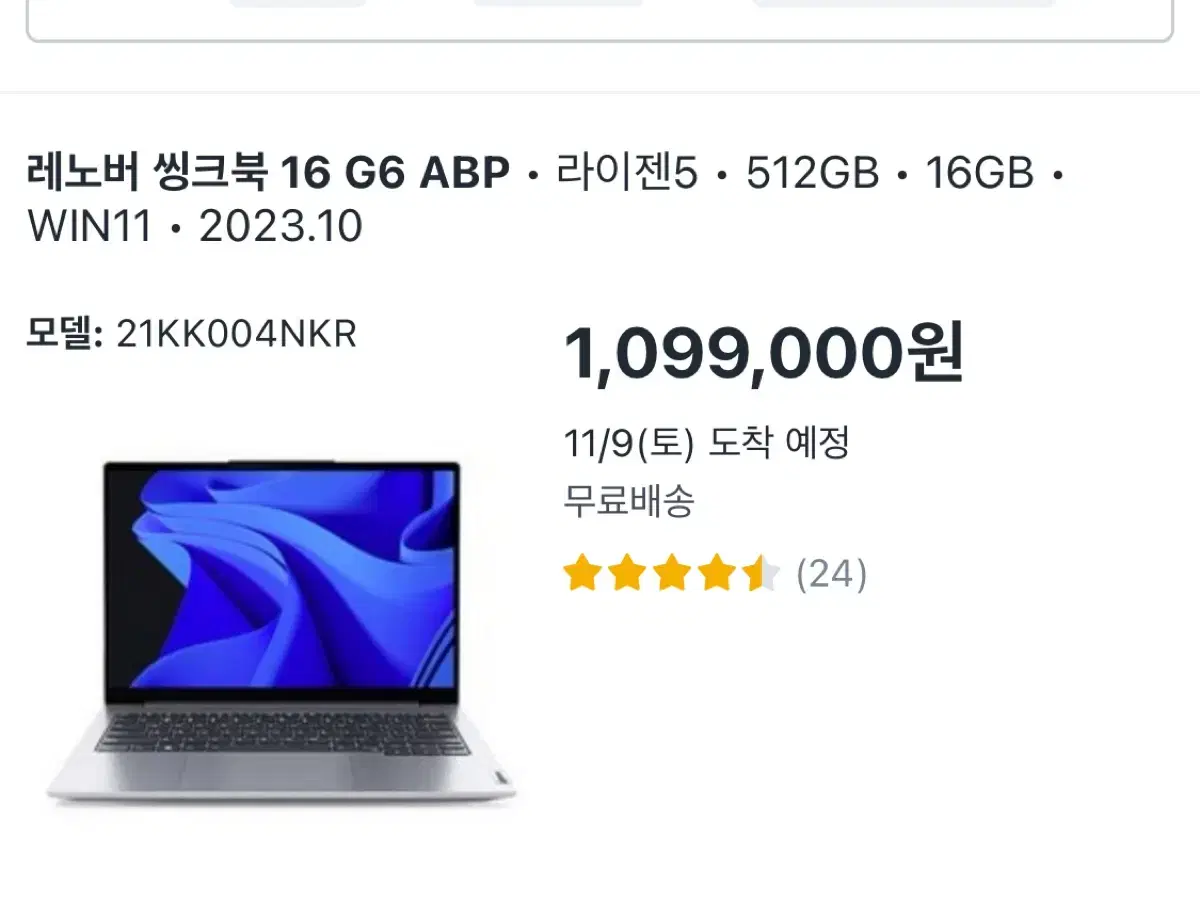Click the 512GB storage spec
The image size is (1200, 901).
pyautogui.click(x=812, y=175)
